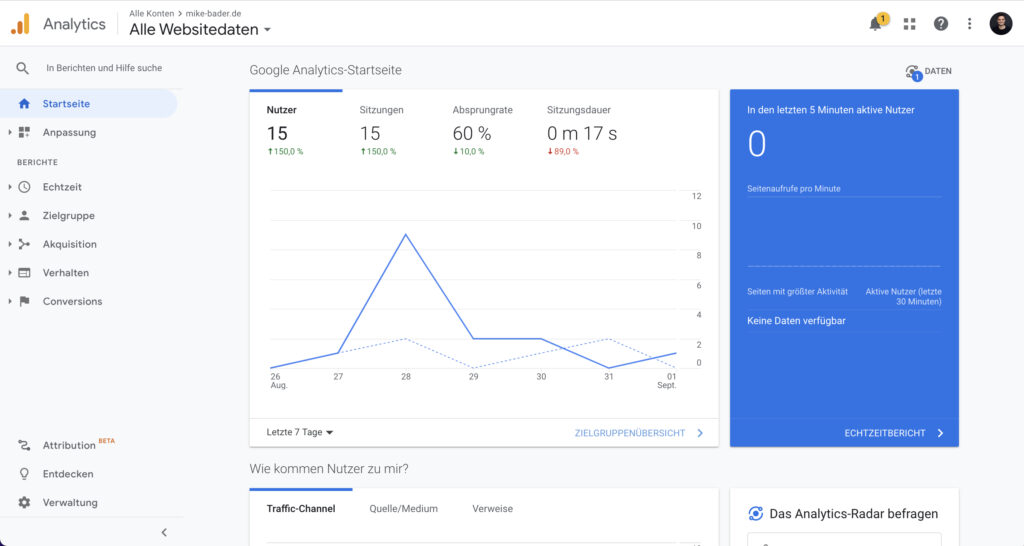Click the help question mark icon
This screenshot has width=1024, height=546.
coord(940,24)
